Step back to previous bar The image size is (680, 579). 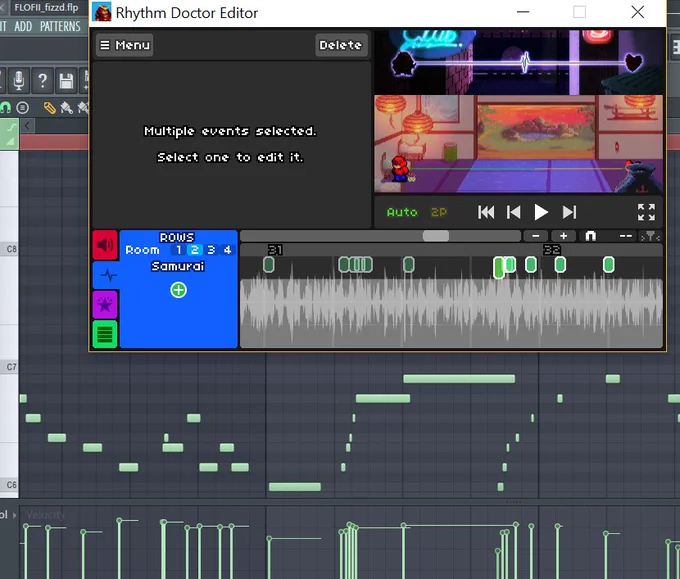click(513, 212)
